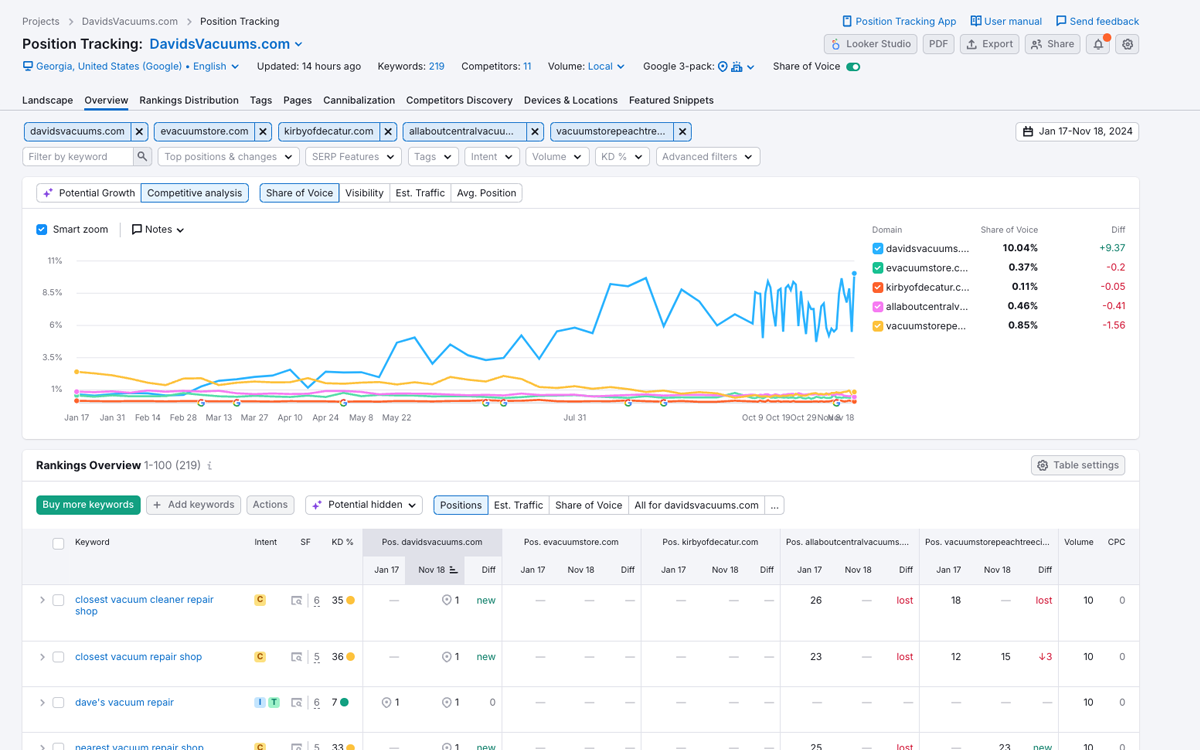This screenshot has width=1200, height=750.
Task: Uncheck the Smart zoom checkbox
Action: tap(42, 230)
